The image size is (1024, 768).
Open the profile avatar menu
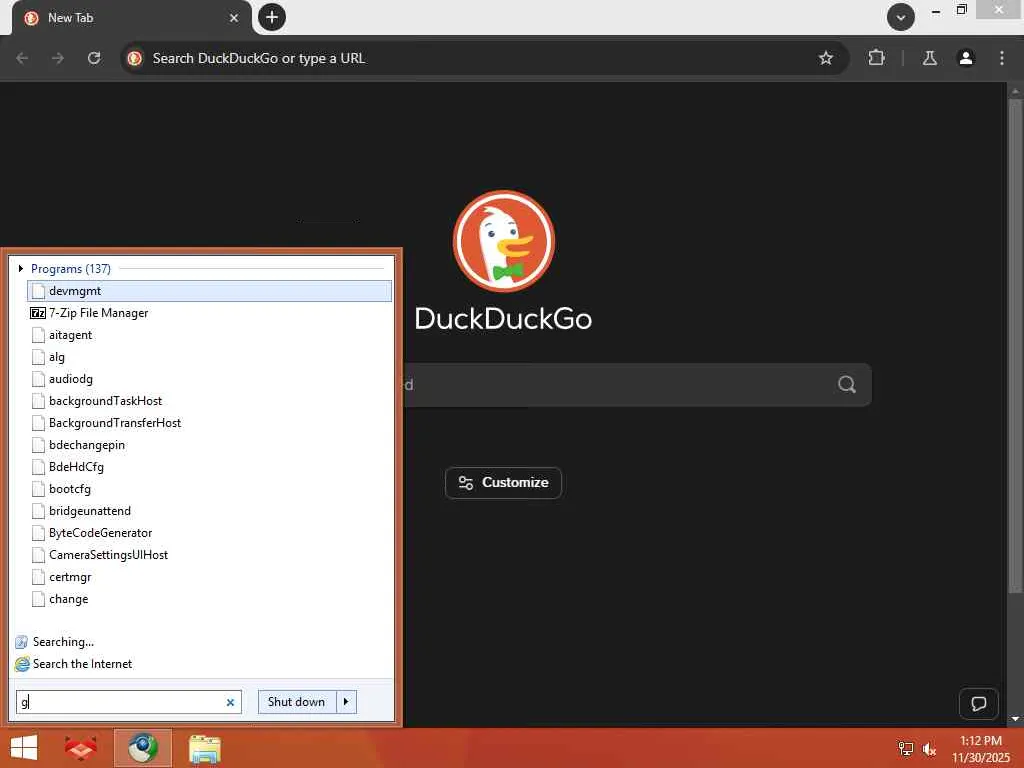point(966,58)
